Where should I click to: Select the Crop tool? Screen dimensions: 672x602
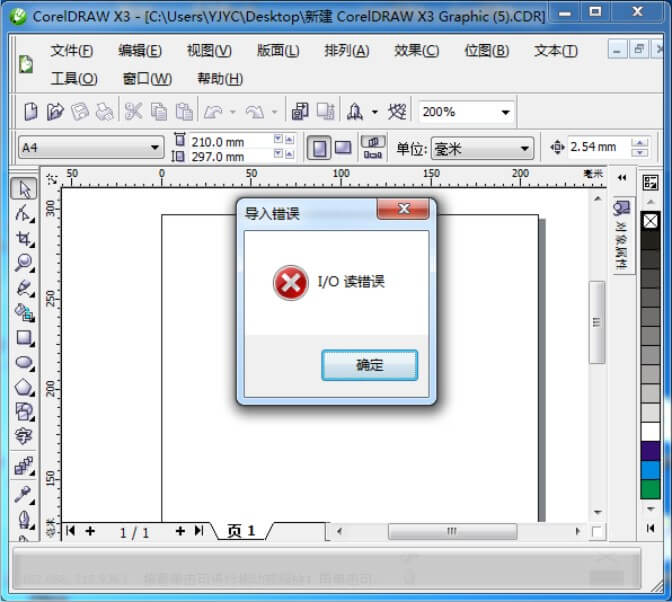point(24,238)
